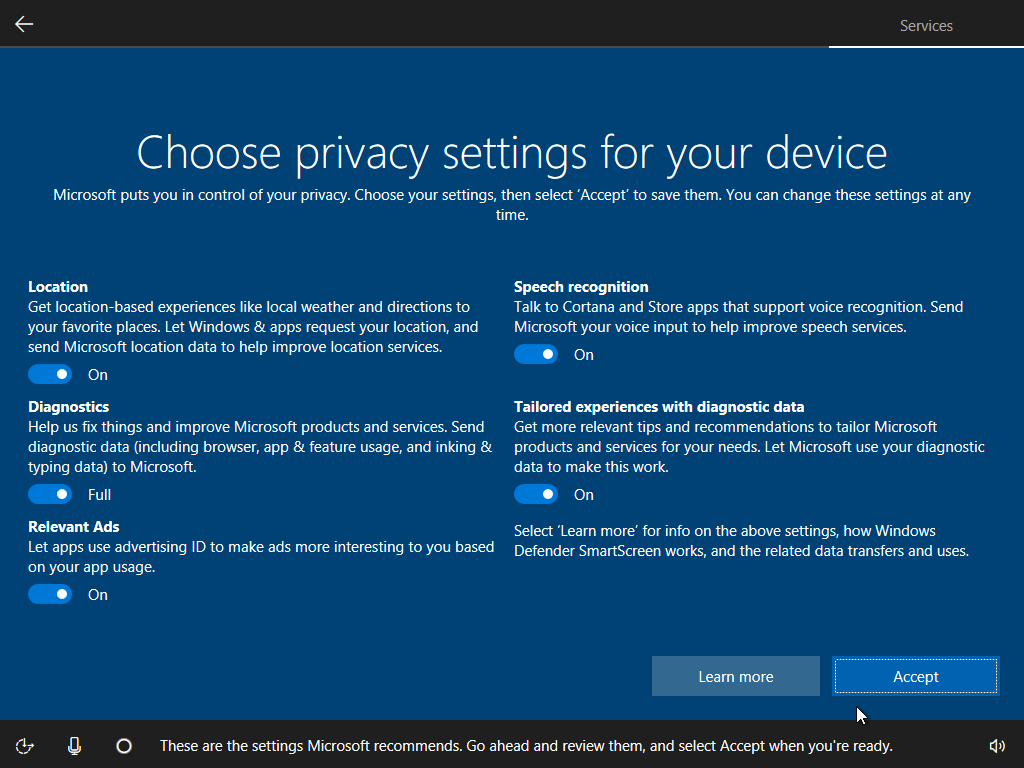The width and height of the screenshot is (1024, 768).
Task: Click Cortana's recommendation message in bottom bar
Action: 526,745
